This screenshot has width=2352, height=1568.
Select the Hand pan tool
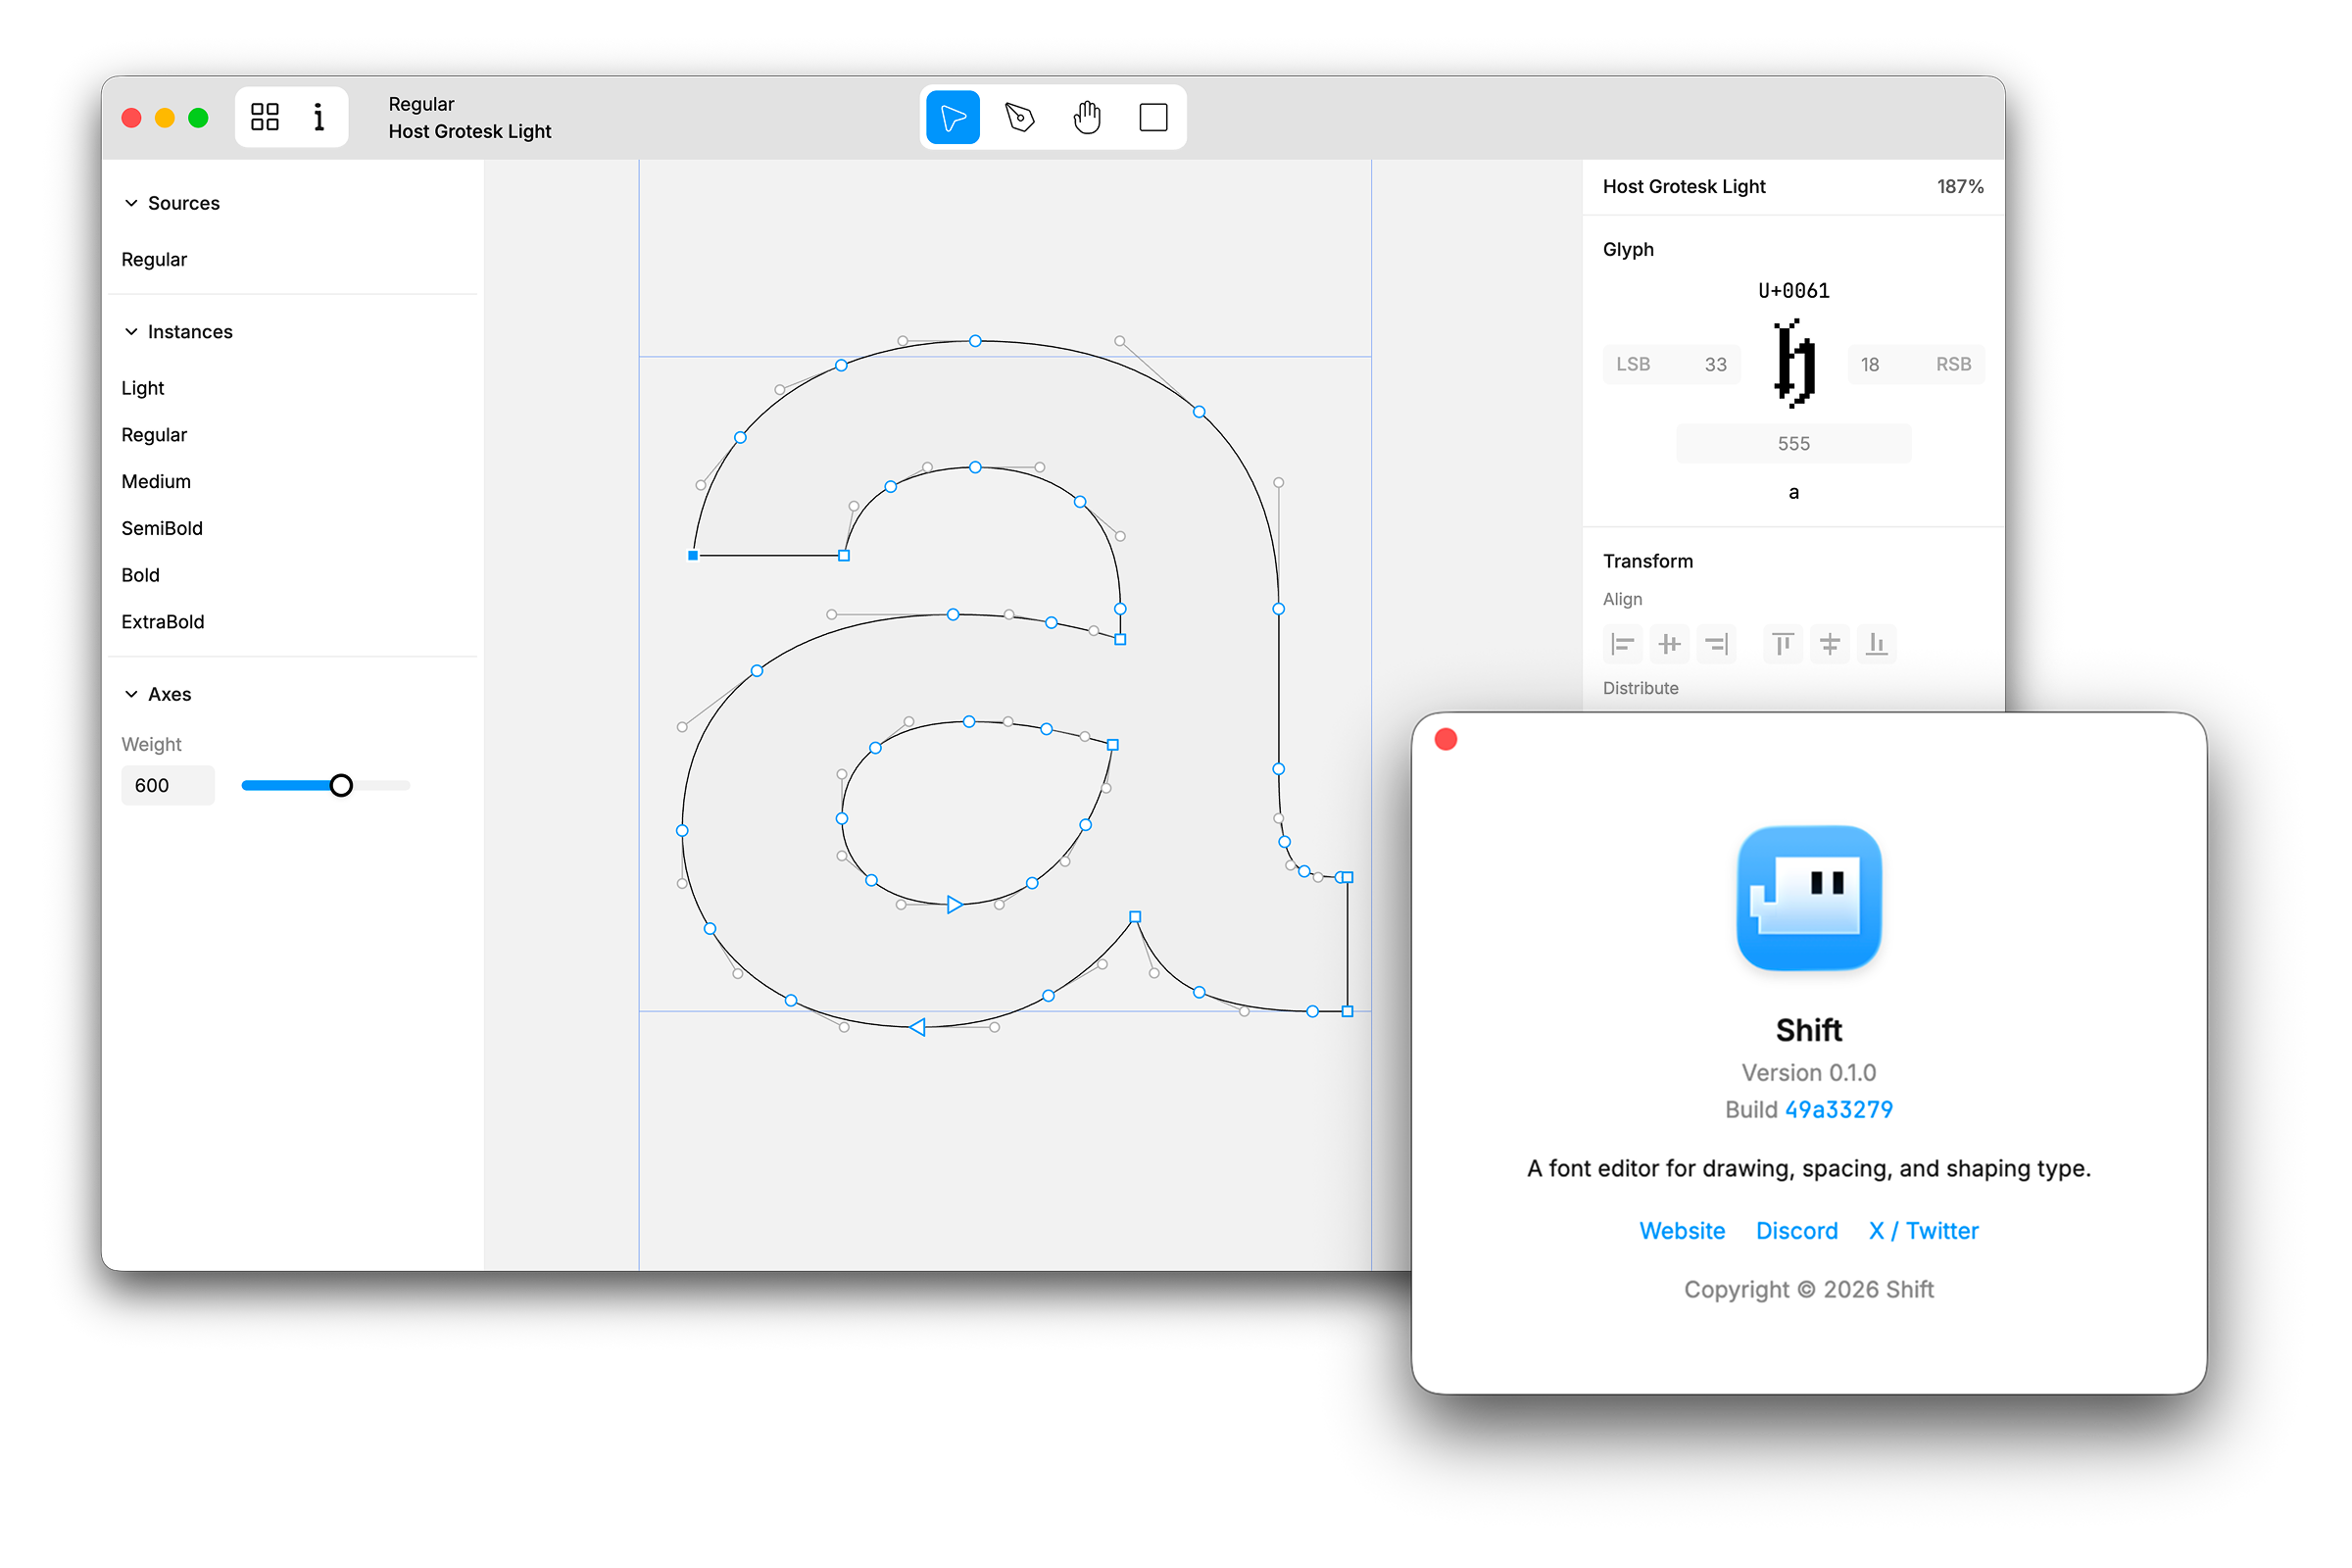pyautogui.click(x=1087, y=118)
